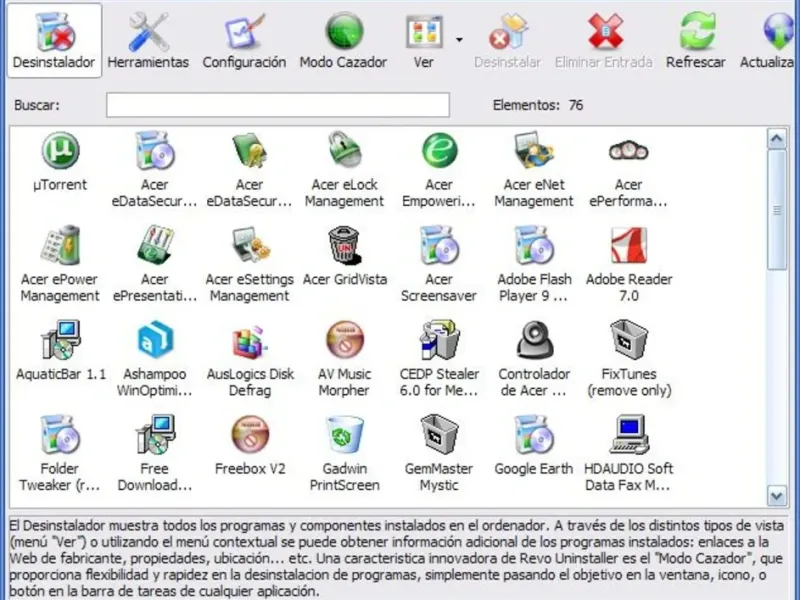Screen dimensions: 800x600
Task: Click the scroll down arrow of program list
Action: pyautogui.click(x=777, y=496)
